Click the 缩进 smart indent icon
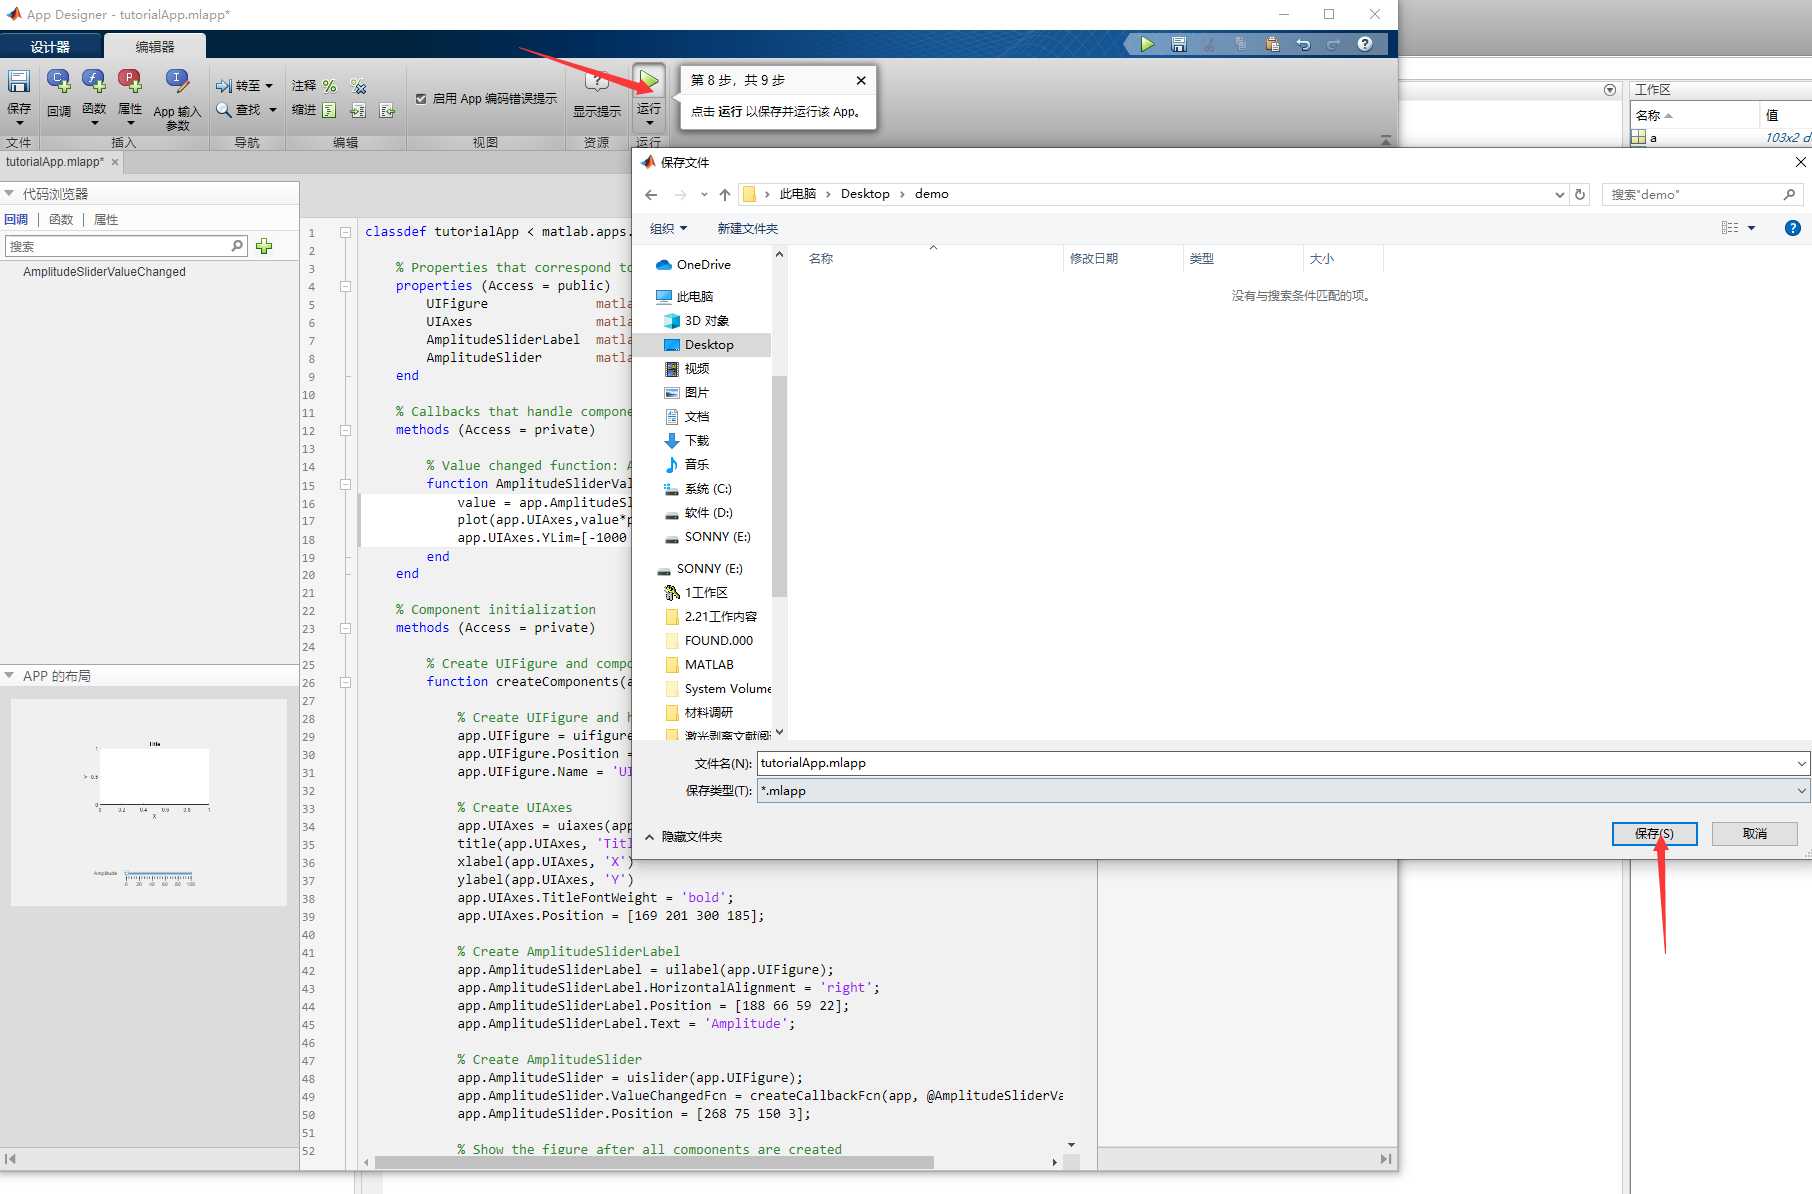Viewport: 1812px width, 1194px height. tap(329, 110)
